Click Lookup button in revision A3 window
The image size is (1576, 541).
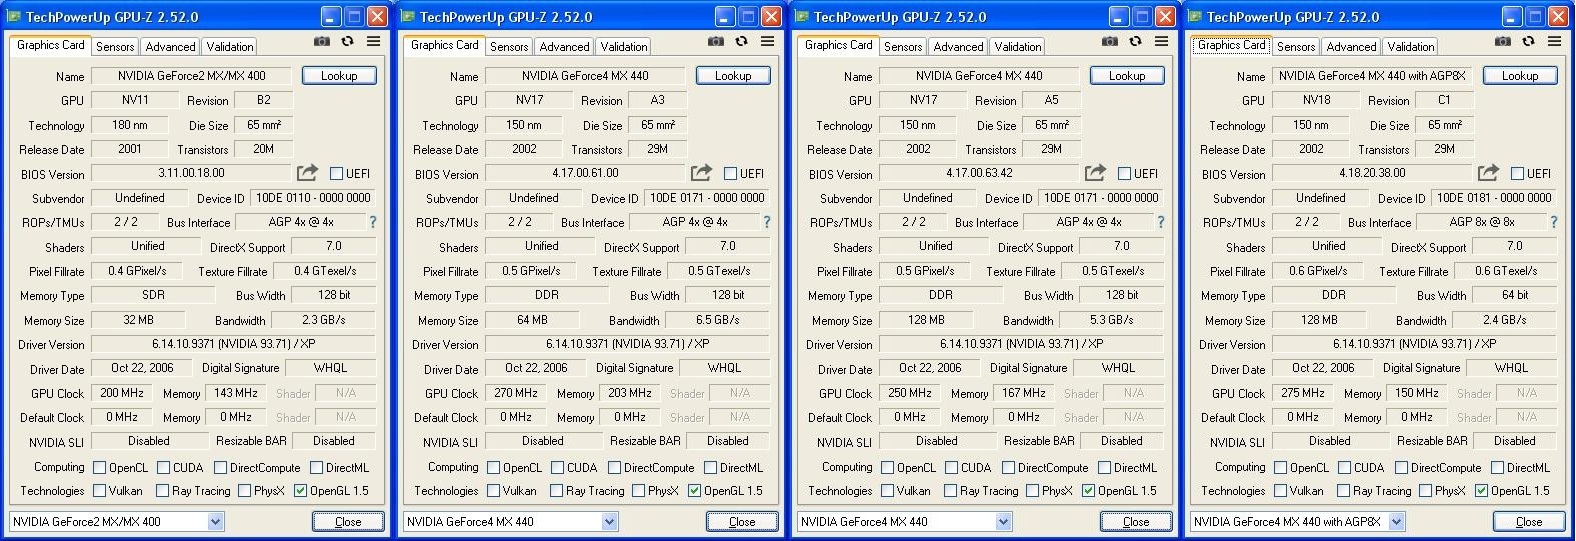click(733, 76)
